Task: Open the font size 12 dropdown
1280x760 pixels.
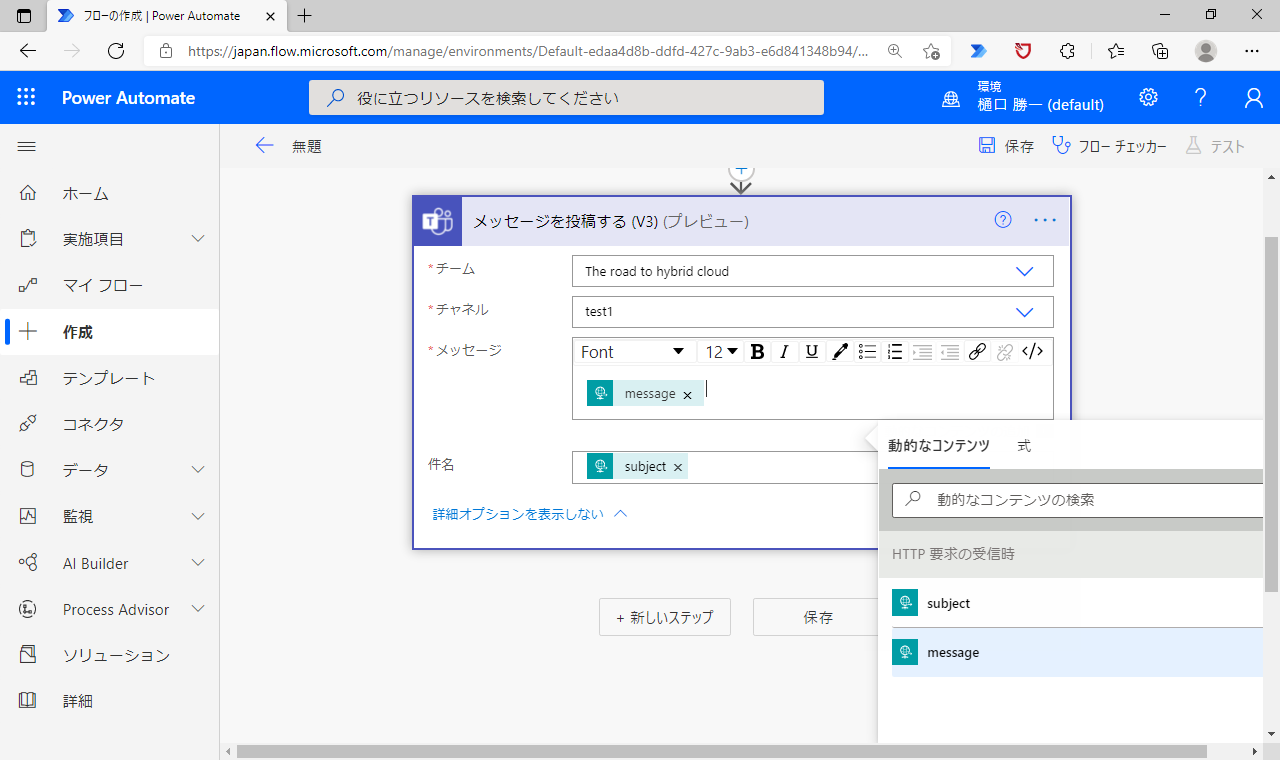Action: click(721, 352)
